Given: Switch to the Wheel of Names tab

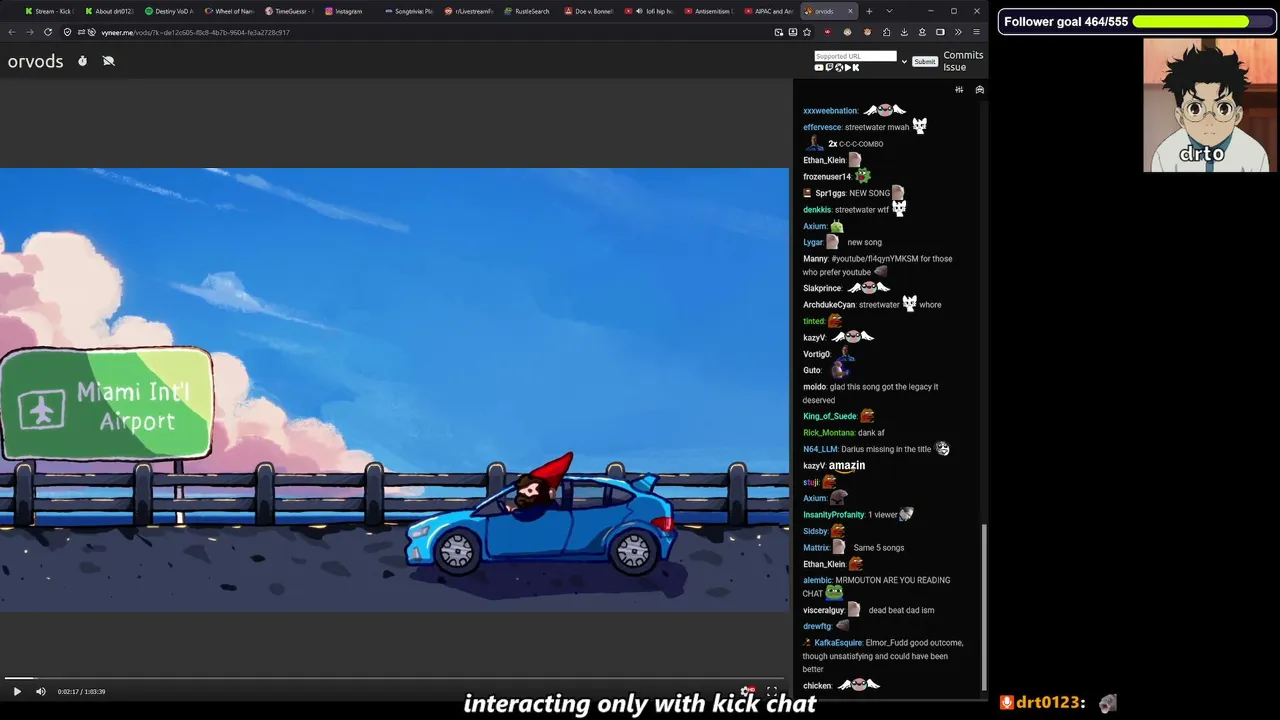Looking at the screenshot, I should coord(229,11).
